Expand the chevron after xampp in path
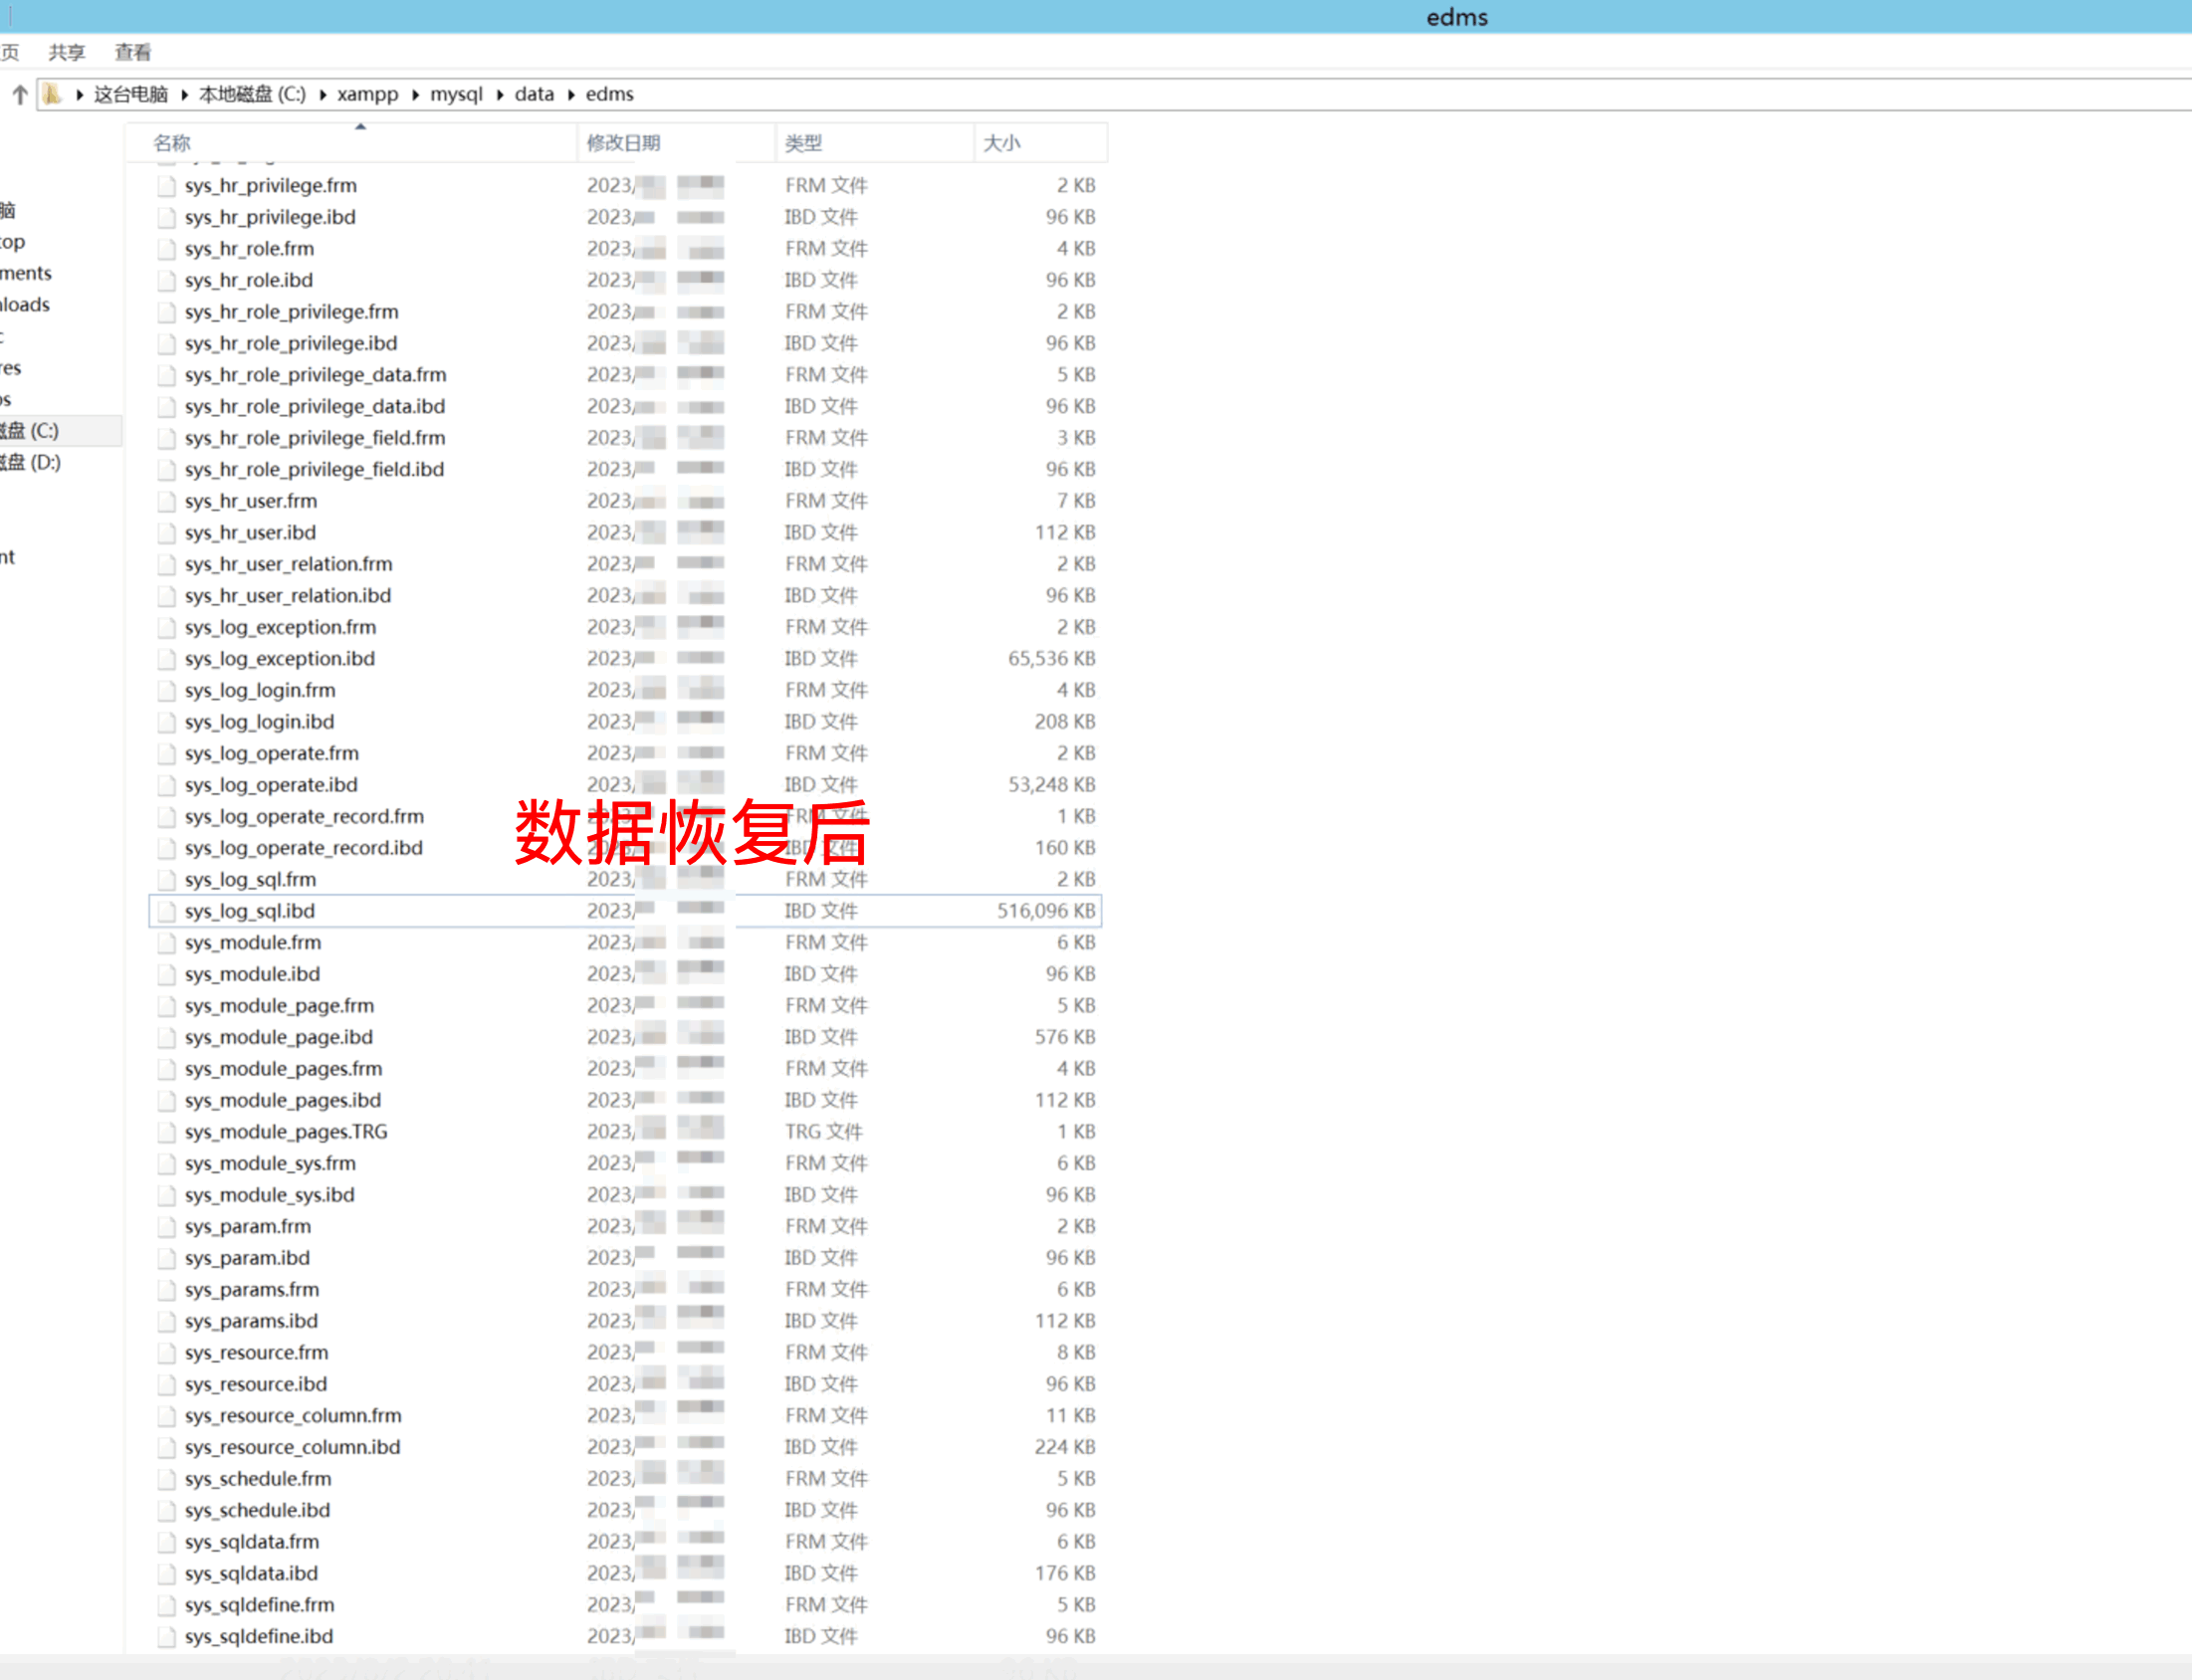Image resolution: width=2192 pixels, height=1680 pixels. pyautogui.click(x=415, y=95)
